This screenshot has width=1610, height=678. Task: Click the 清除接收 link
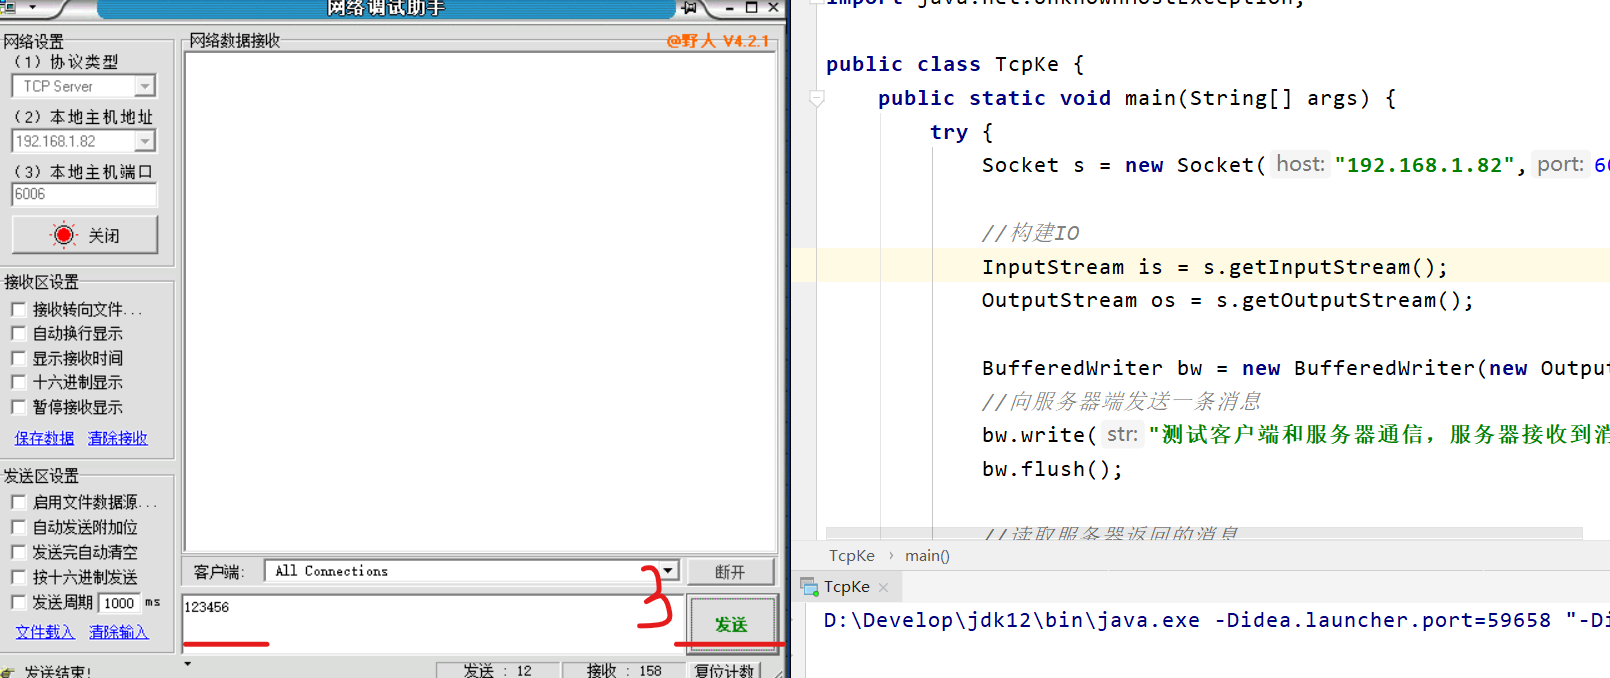(x=118, y=438)
